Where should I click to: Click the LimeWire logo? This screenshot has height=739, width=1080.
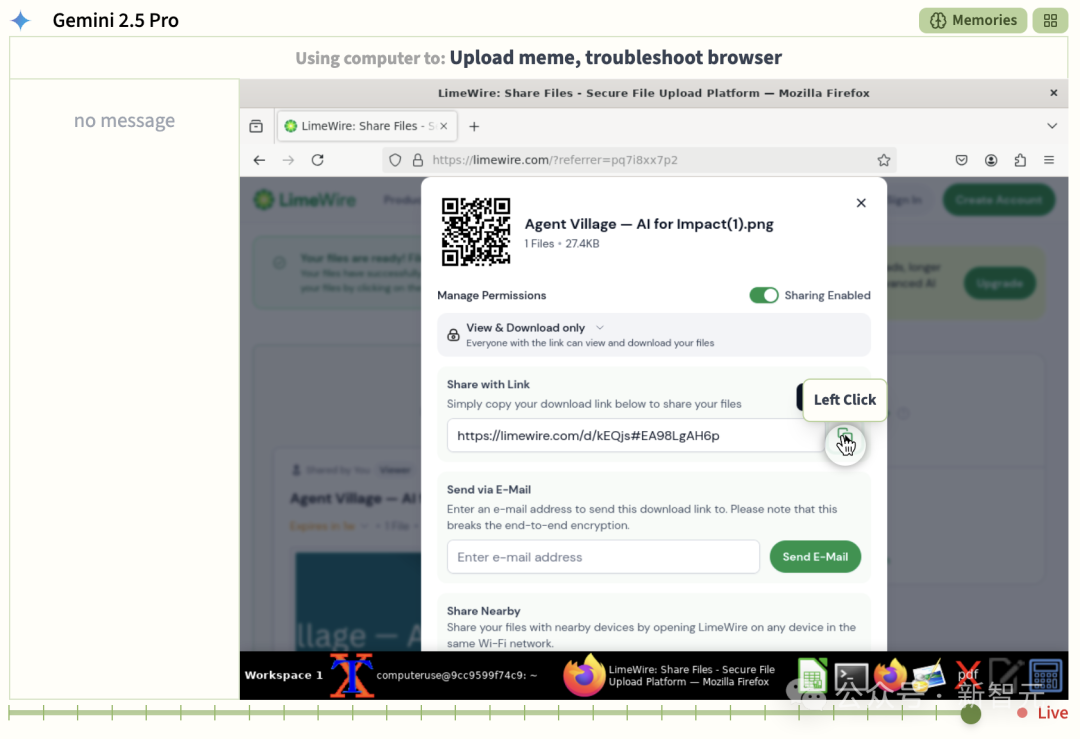click(305, 200)
